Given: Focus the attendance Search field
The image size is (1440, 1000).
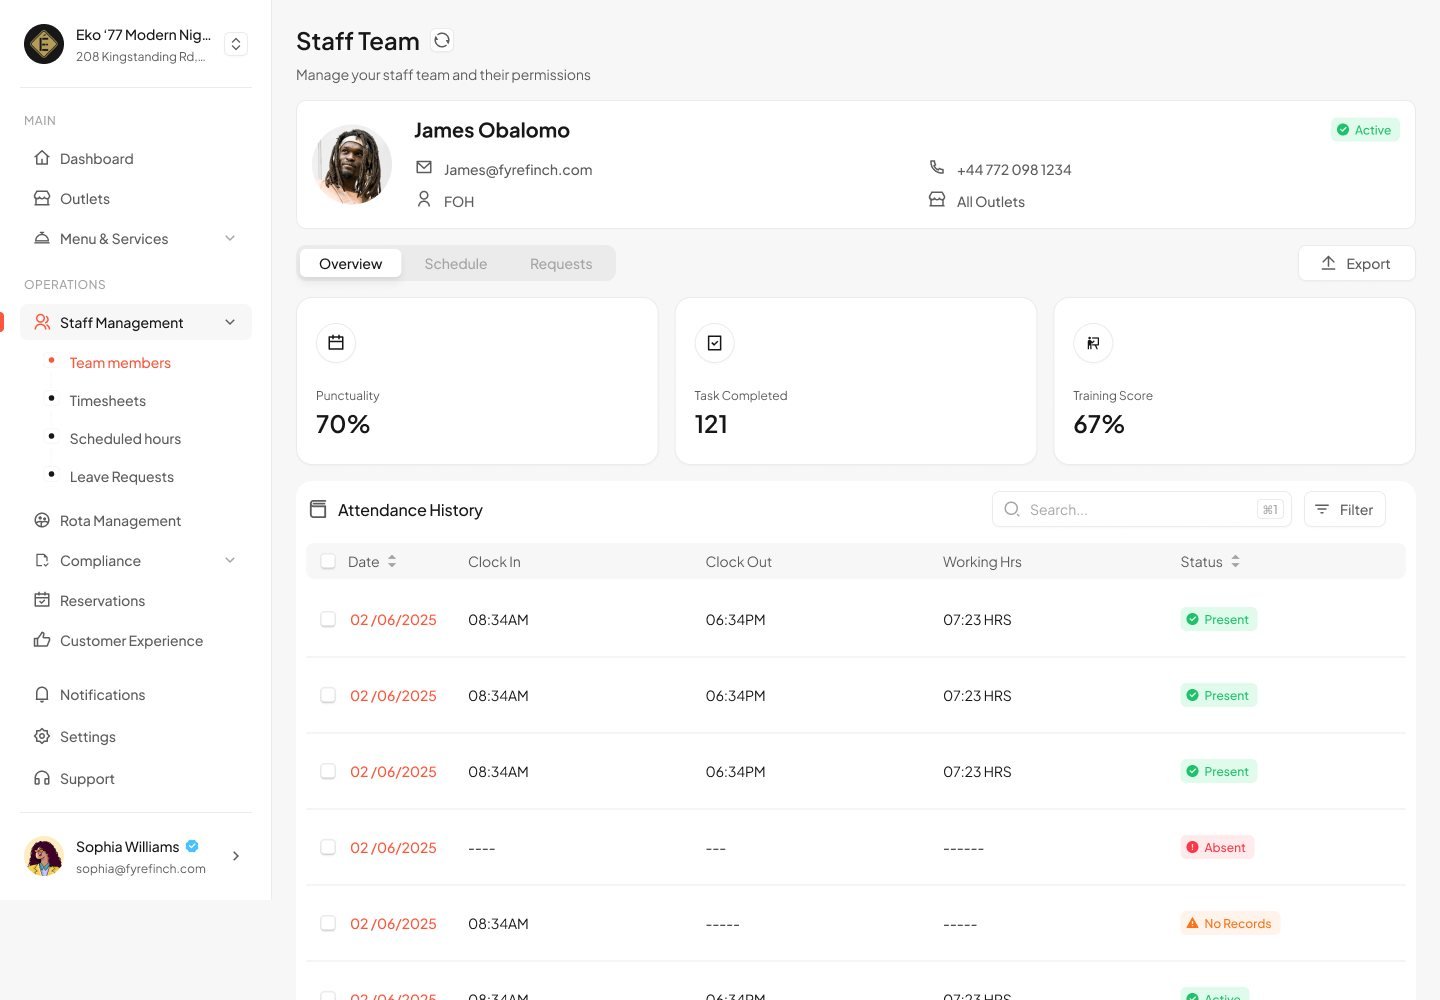Looking at the screenshot, I should point(1142,509).
